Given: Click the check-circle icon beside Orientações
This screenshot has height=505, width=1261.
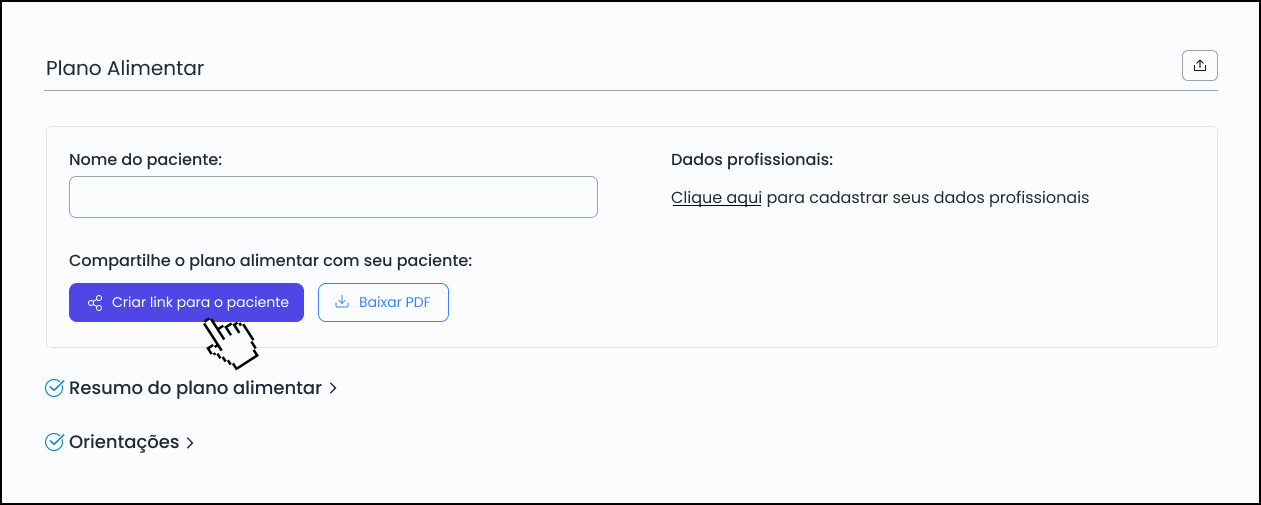Looking at the screenshot, I should click(55, 442).
